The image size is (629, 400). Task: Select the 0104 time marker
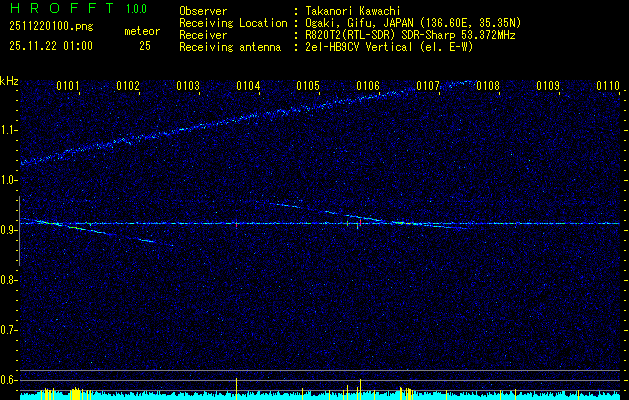[x=248, y=87]
